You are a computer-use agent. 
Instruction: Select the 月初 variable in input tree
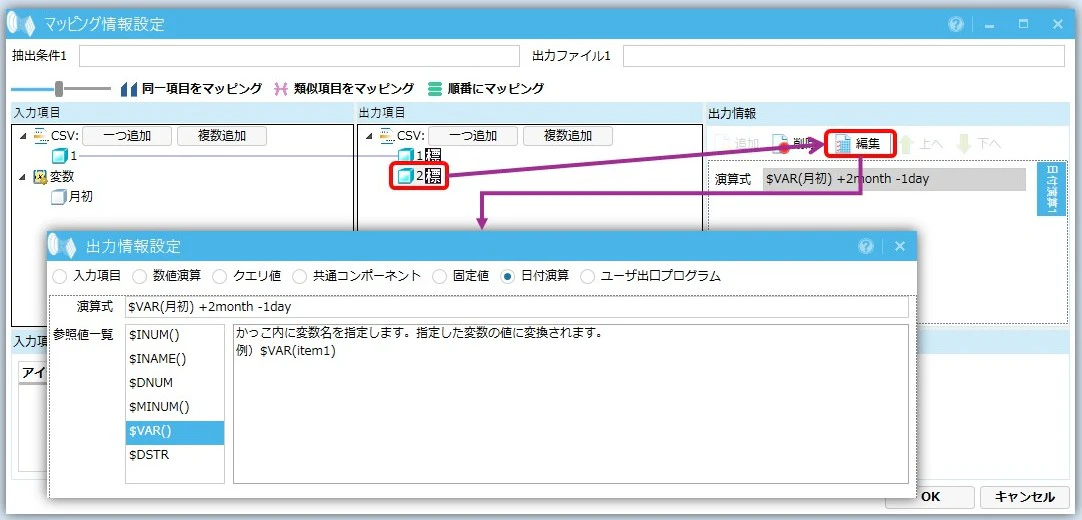coord(72,197)
